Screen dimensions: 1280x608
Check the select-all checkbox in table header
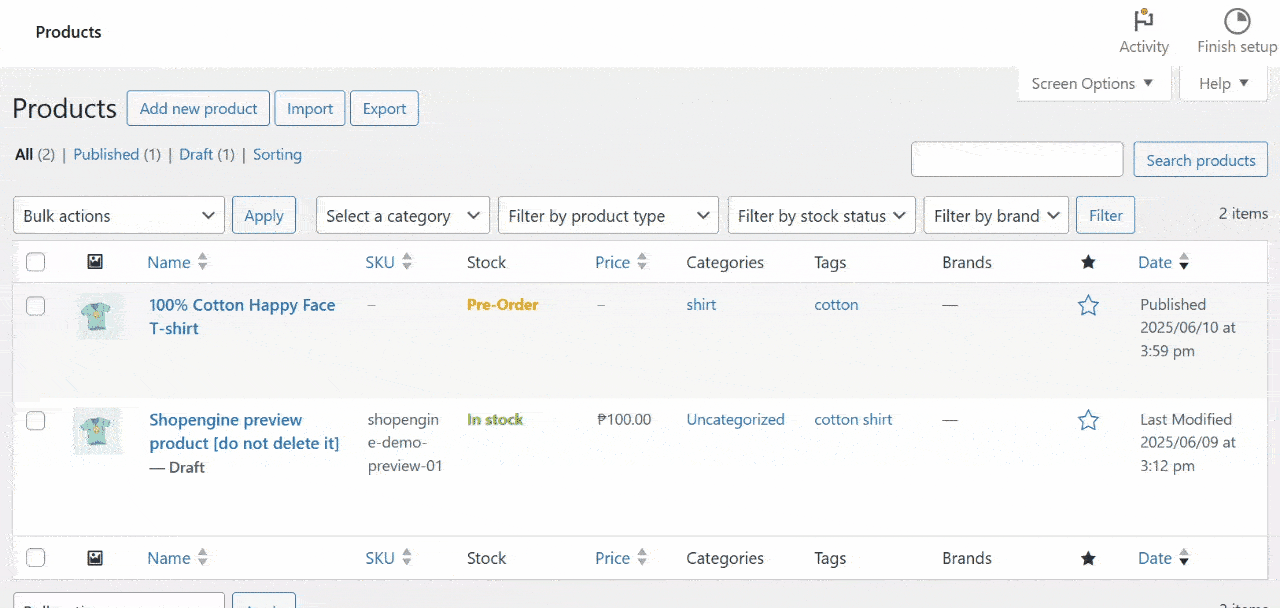[x=36, y=262]
